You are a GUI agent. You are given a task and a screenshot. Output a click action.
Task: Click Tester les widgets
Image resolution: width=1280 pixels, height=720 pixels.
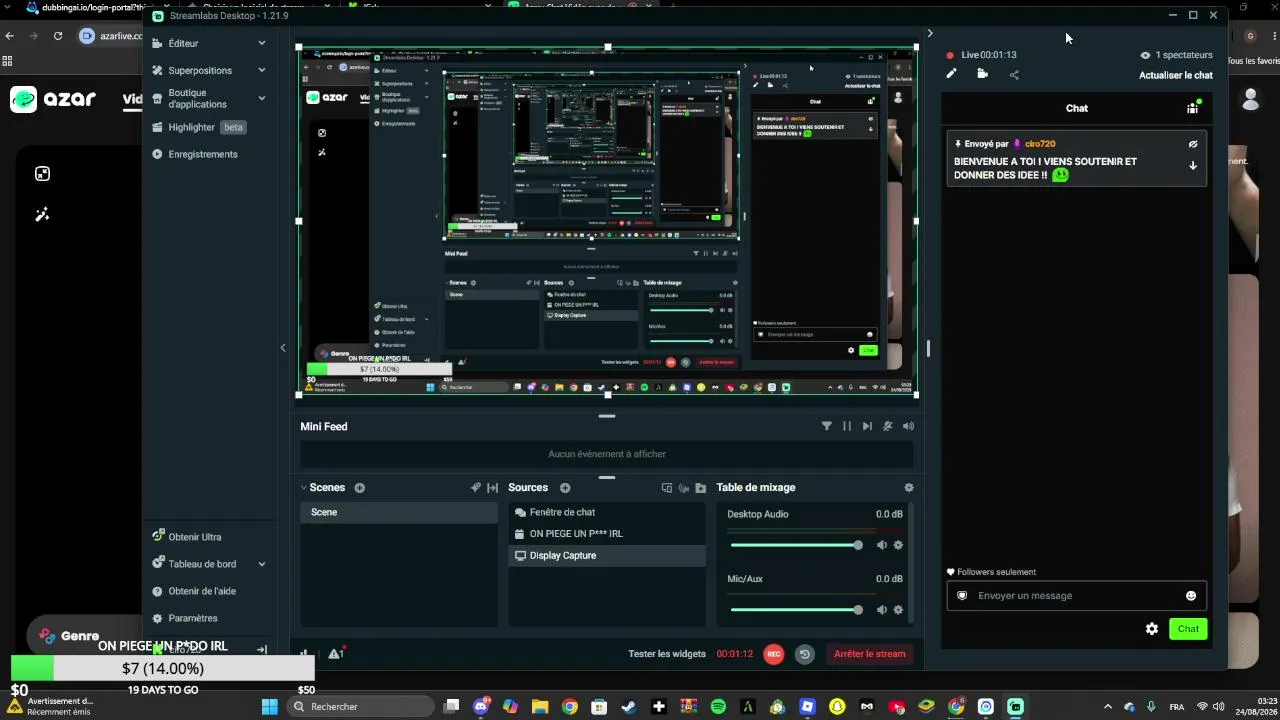coord(667,654)
